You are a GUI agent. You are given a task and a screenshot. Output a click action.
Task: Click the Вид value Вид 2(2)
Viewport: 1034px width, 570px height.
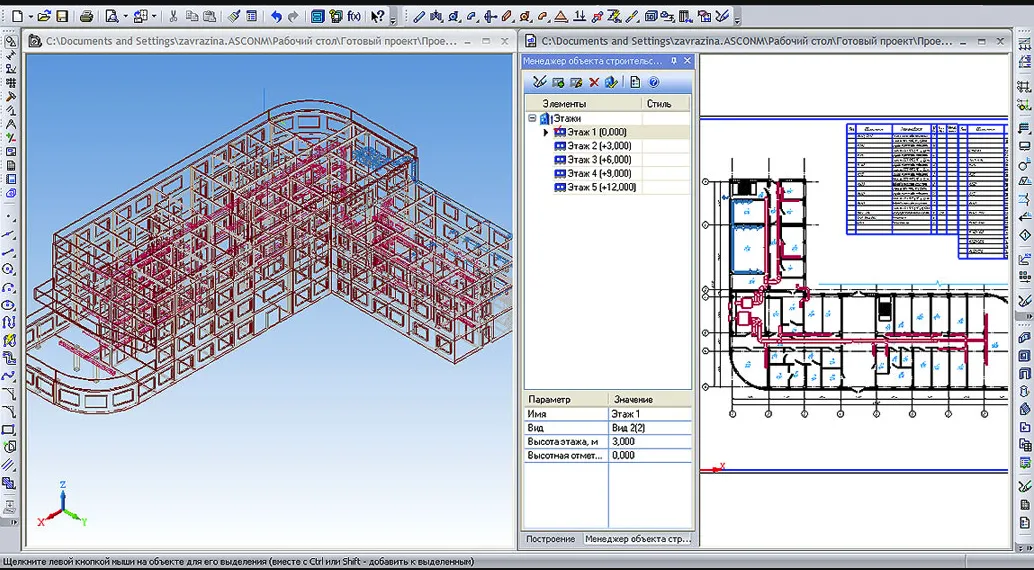click(x=650, y=428)
